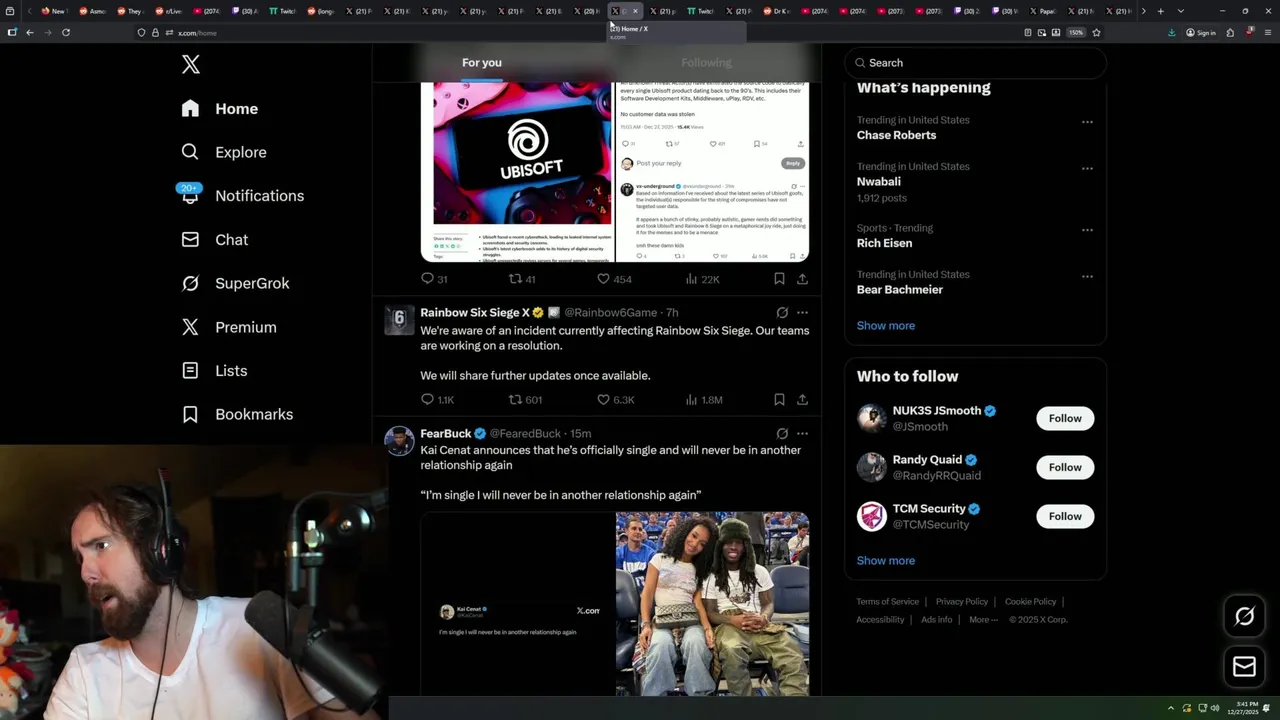Follow NUK3S JSmooth
This screenshot has width=1280, height=720.
click(1065, 418)
